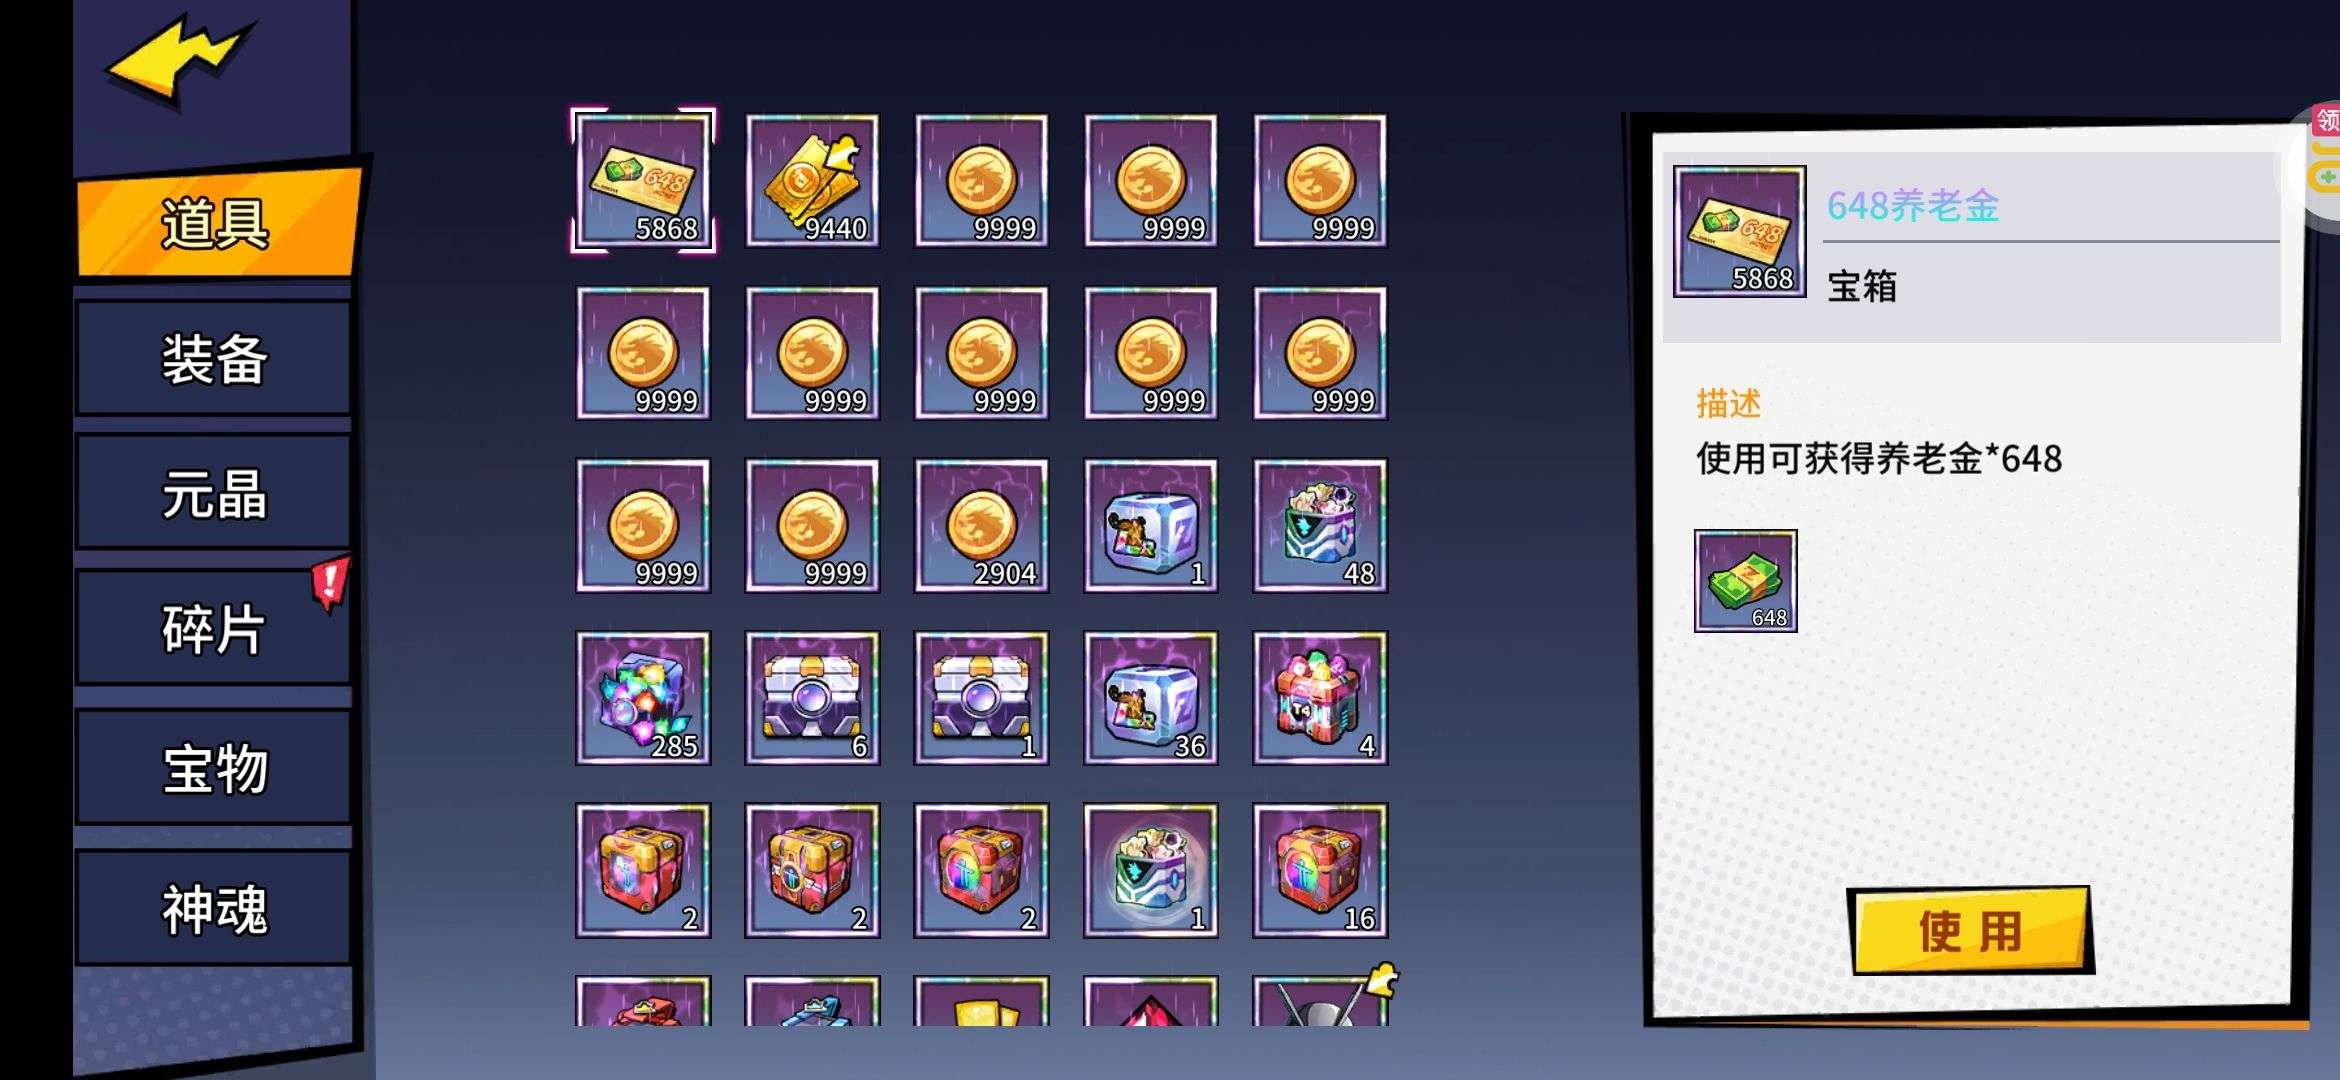Image resolution: width=2340 pixels, height=1080 pixels.
Task: Pick the silver camera chest with count 6
Action: pyautogui.click(x=812, y=698)
